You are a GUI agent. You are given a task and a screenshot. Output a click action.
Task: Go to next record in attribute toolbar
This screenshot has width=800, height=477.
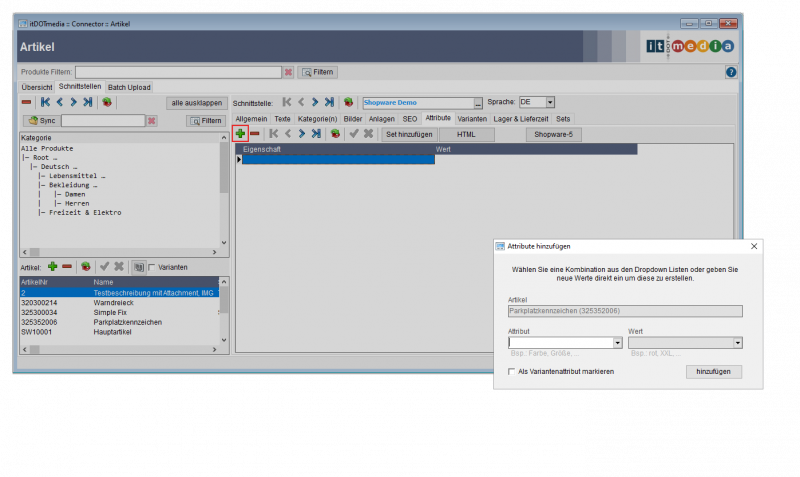[x=302, y=133]
